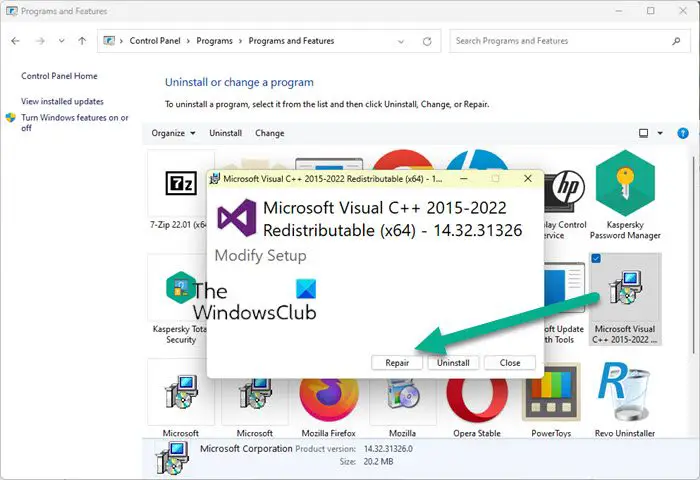Image resolution: width=700 pixels, height=480 pixels.
Task: Select the 7-Zip program icon
Action: coord(181,184)
